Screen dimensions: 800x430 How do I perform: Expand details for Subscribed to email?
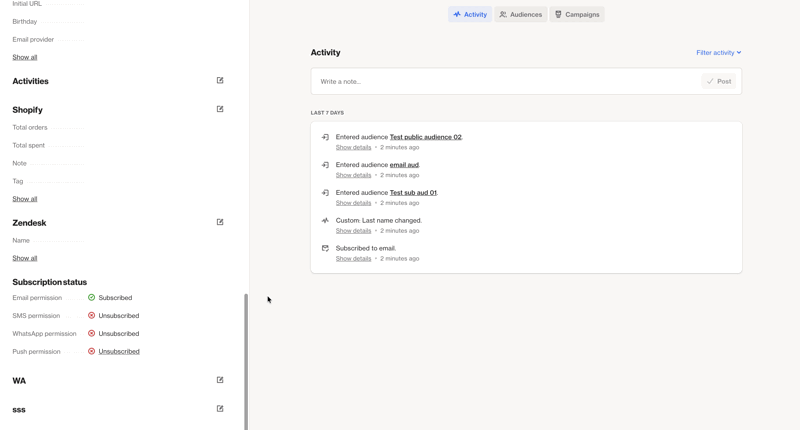[x=353, y=259]
